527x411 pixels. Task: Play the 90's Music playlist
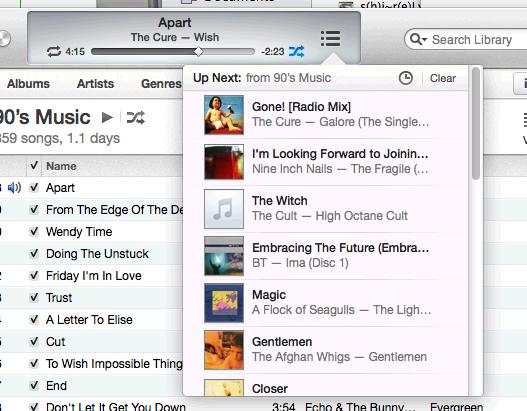click(107, 117)
